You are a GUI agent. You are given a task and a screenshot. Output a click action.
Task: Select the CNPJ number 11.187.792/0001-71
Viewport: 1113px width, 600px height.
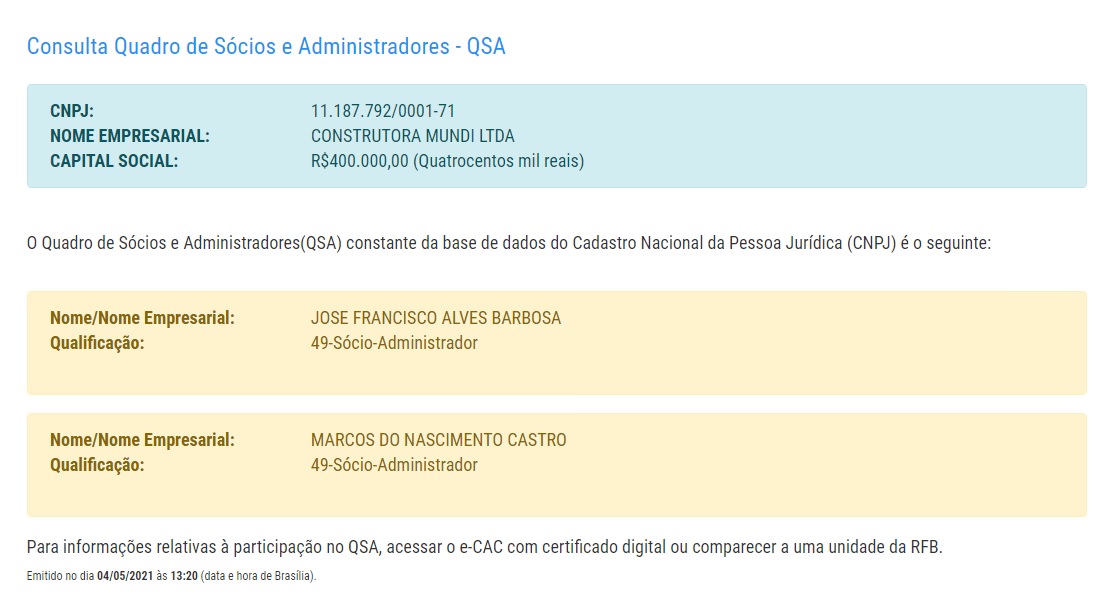tap(383, 111)
